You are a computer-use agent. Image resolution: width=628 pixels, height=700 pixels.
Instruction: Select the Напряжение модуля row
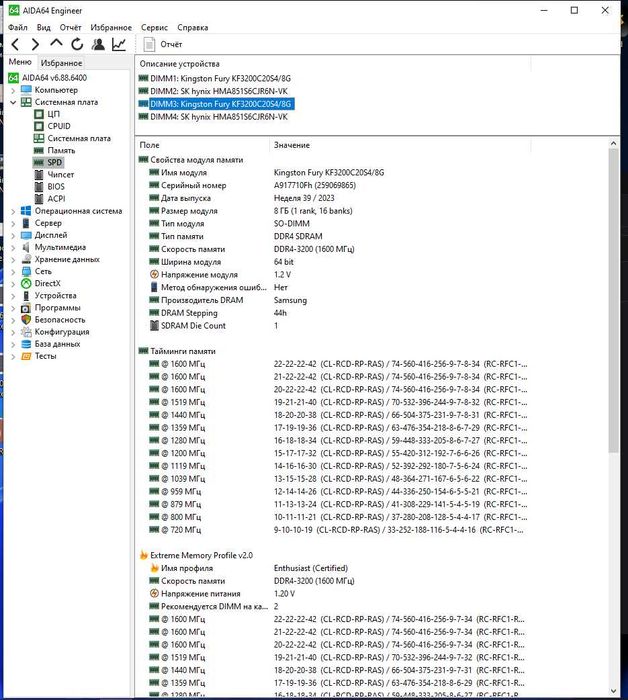[x=333, y=275]
